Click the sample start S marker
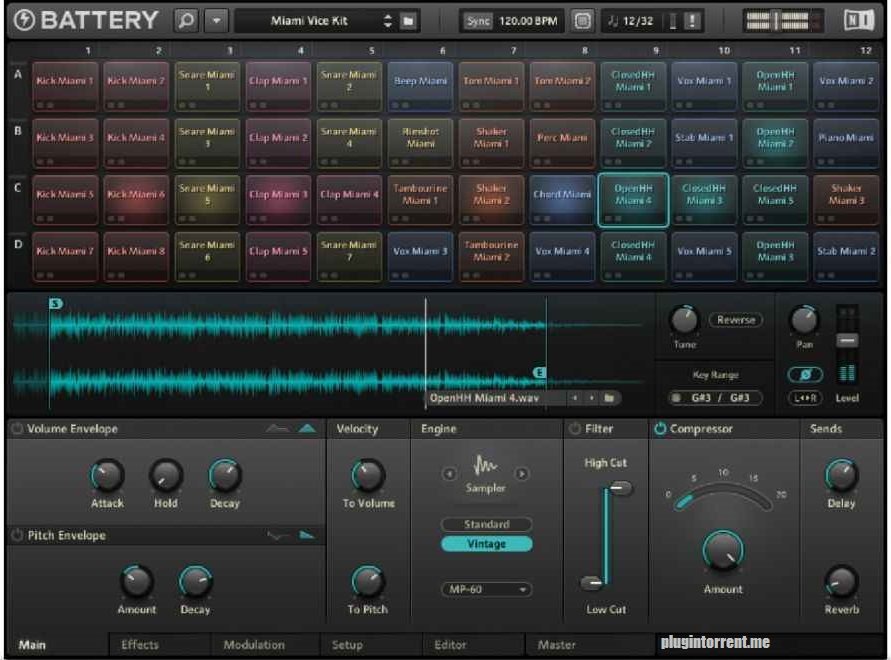Screen dimensions: 891x660 pyautogui.click(x=55, y=304)
